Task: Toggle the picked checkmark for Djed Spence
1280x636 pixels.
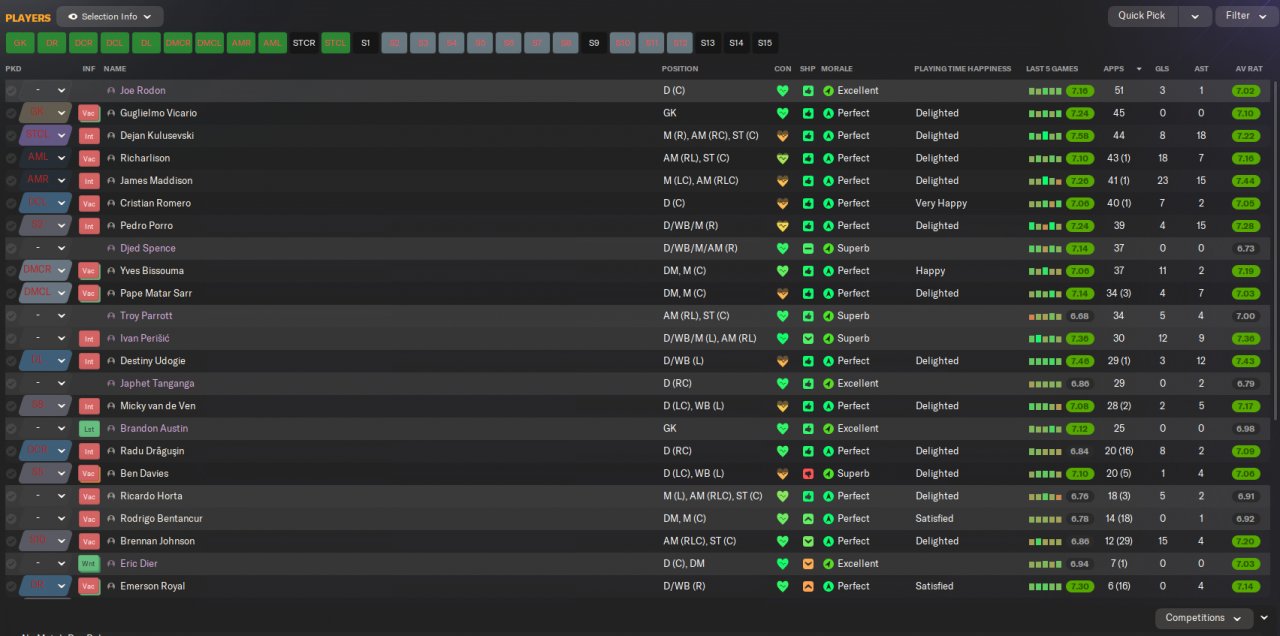Action: tap(12, 248)
